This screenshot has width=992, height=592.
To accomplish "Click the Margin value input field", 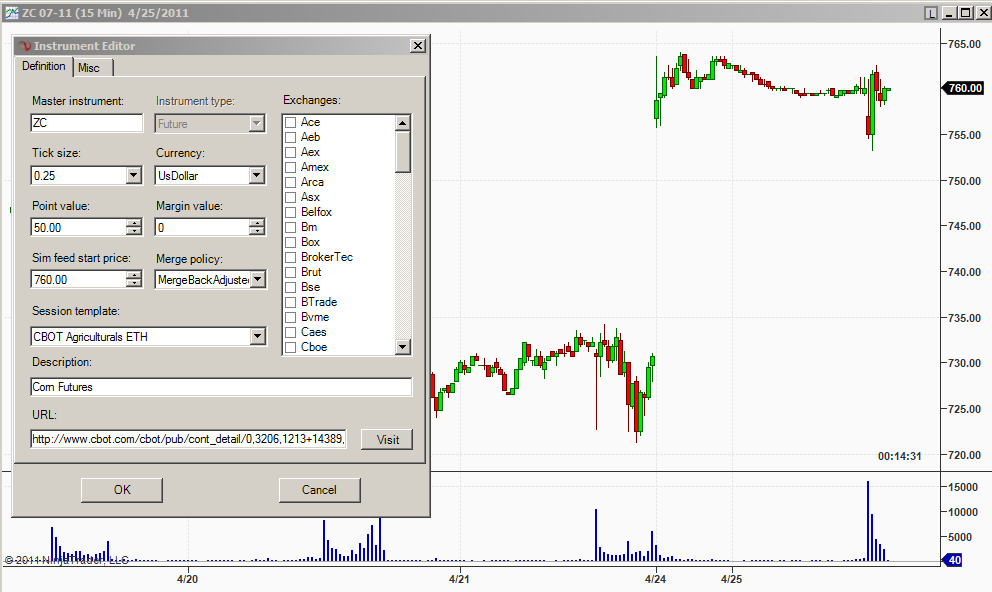I will coord(202,228).
